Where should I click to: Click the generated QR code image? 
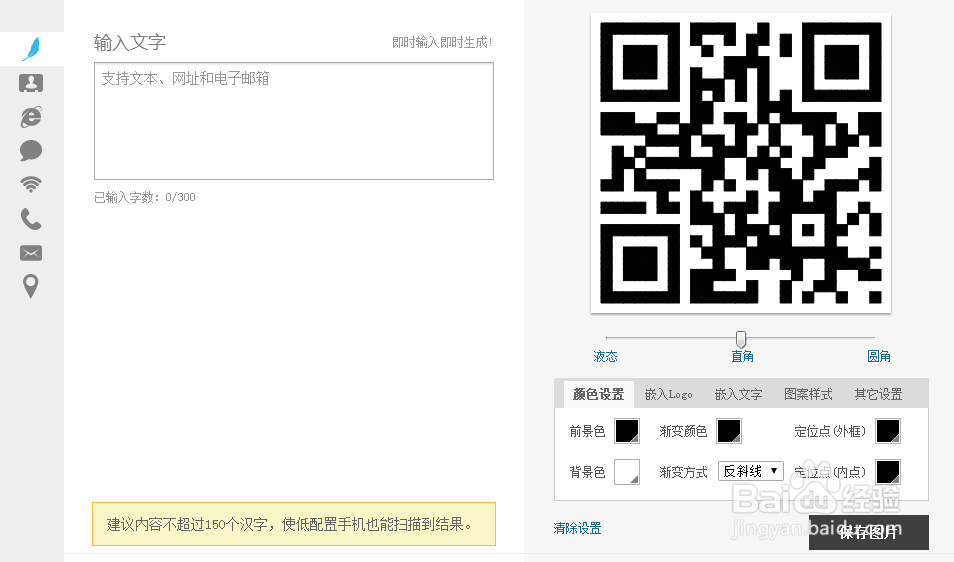tap(740, 163)
